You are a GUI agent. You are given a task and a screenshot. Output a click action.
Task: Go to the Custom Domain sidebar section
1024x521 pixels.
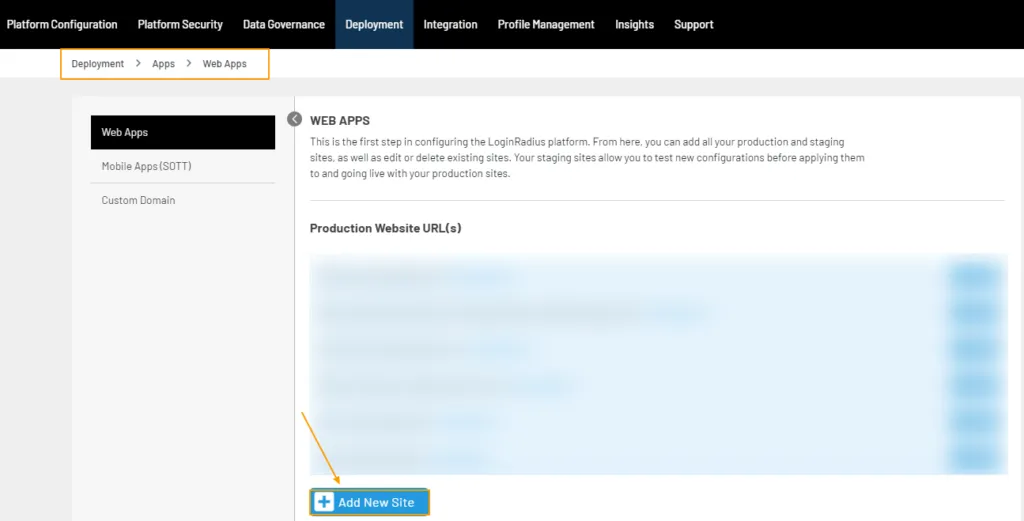(x=138, y=200)
